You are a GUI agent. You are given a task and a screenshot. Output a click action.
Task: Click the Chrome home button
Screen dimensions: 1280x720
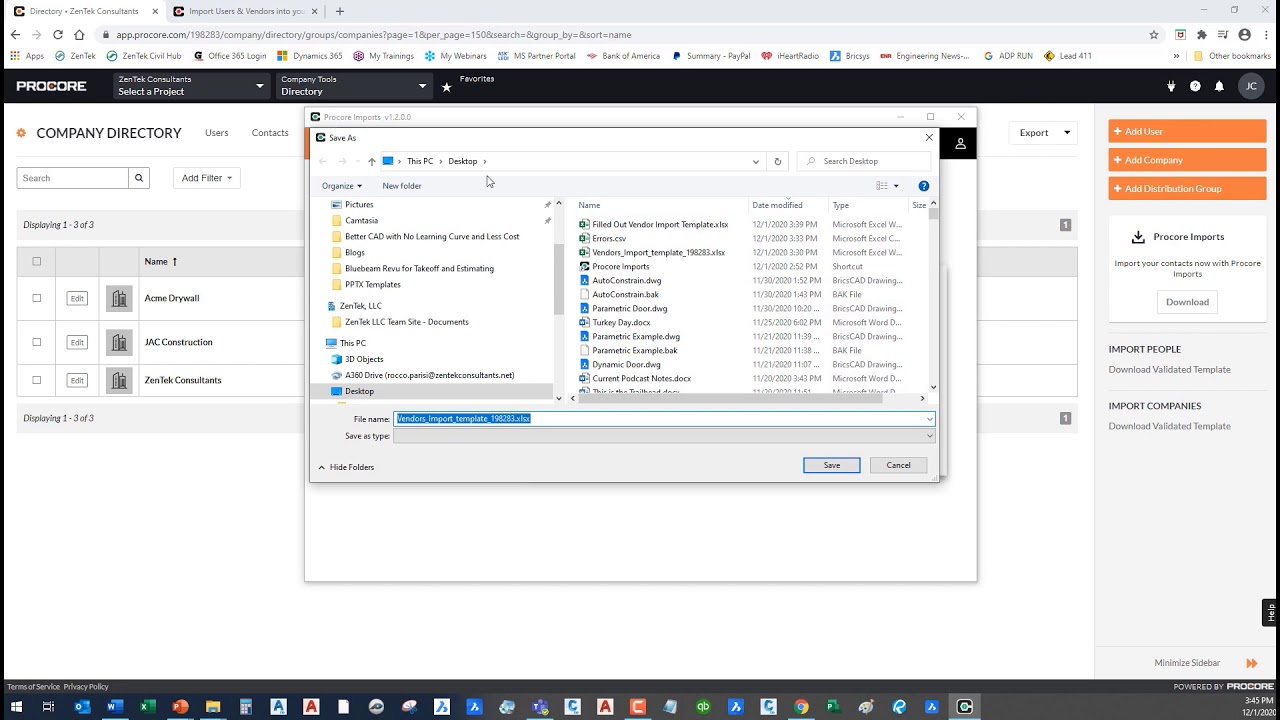[x=79, y=34]
